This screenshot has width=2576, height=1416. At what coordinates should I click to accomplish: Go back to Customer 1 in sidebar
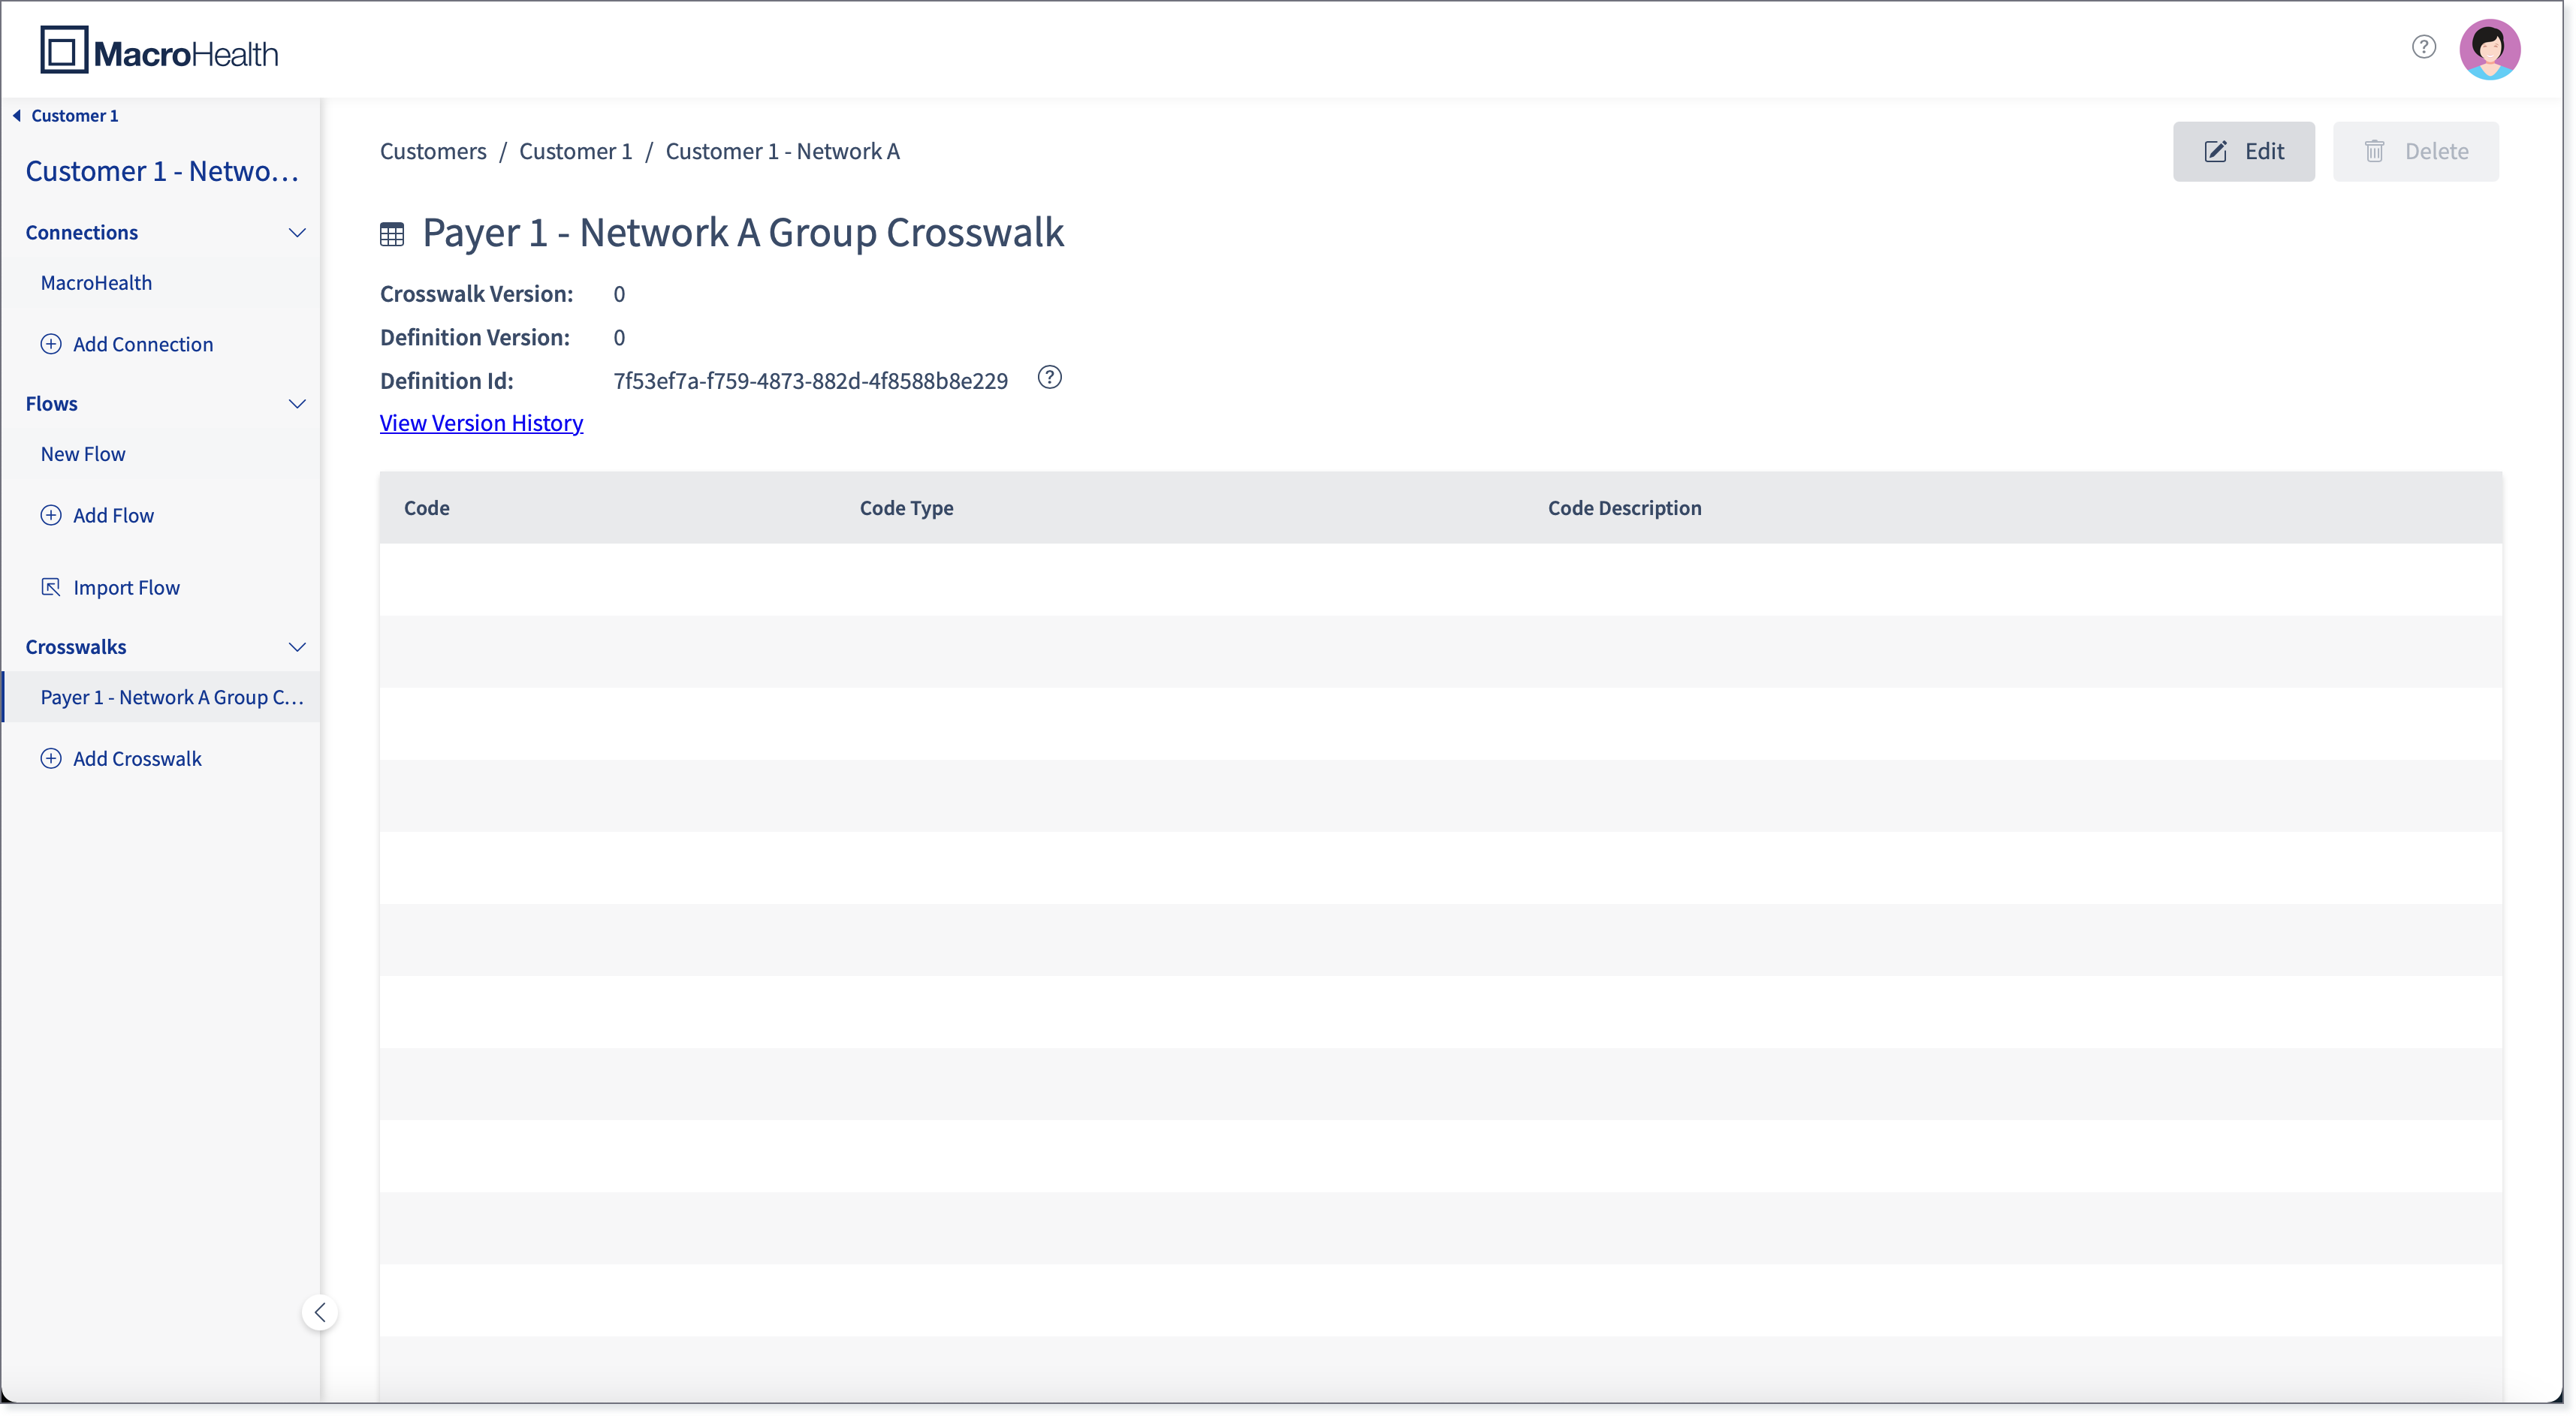(x=74, y=116)
